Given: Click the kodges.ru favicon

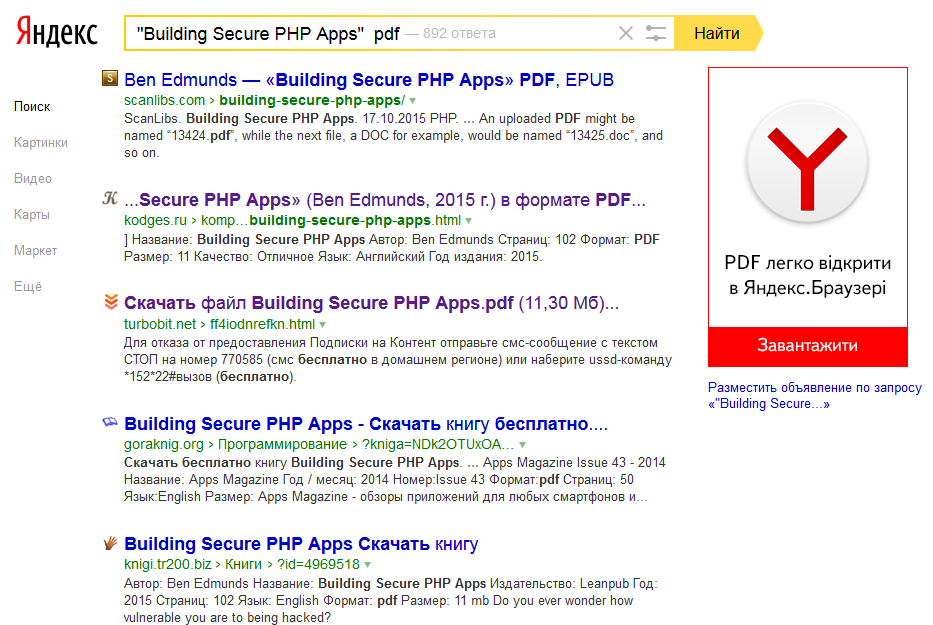Looking at the screenshot, I should pos(110,198).
